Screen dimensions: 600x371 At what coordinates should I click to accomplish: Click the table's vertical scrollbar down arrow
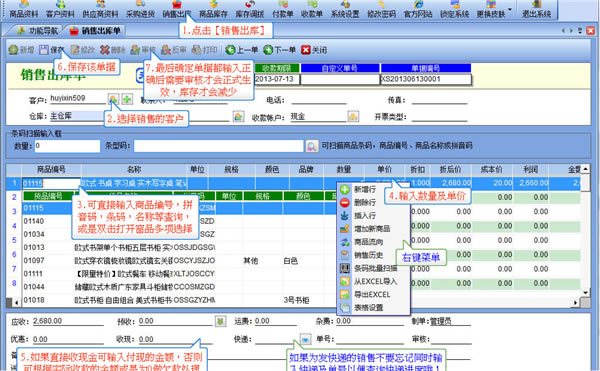[x=585, y=293]
